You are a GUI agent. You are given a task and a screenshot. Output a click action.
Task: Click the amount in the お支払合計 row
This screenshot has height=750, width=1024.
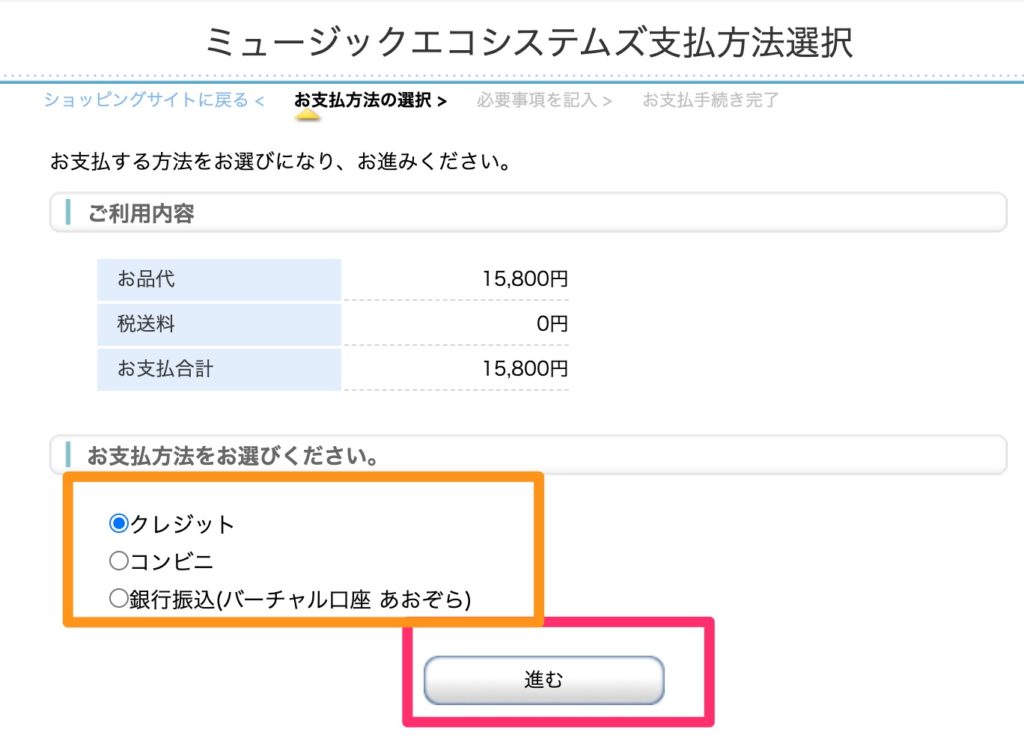[524, 369]
